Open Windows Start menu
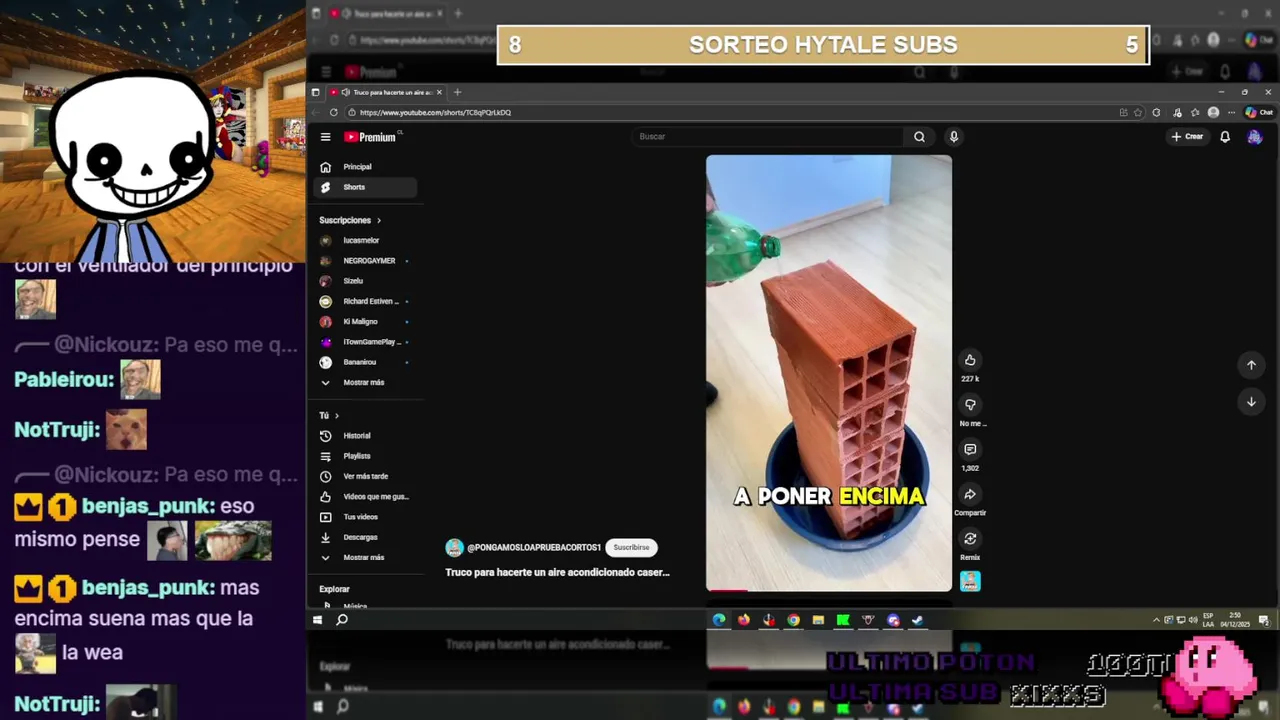The height and width of the screenshot is (720, 1280). tap(318, 620)
